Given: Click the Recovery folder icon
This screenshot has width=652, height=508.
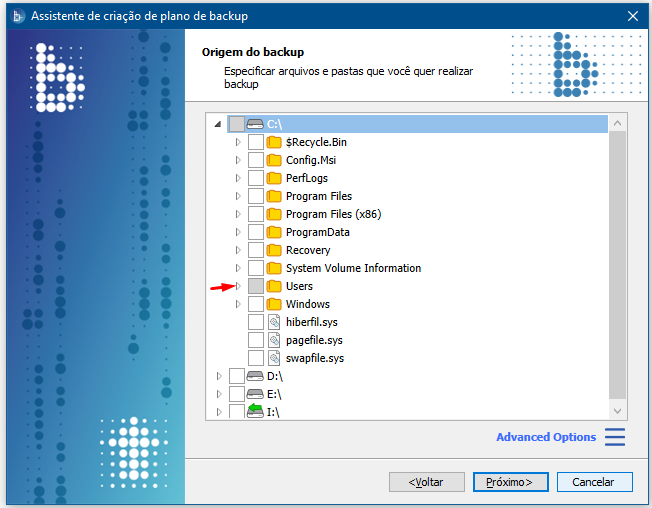Looking at the screenshot, I should pyautogui.click(x=274, y=250).
